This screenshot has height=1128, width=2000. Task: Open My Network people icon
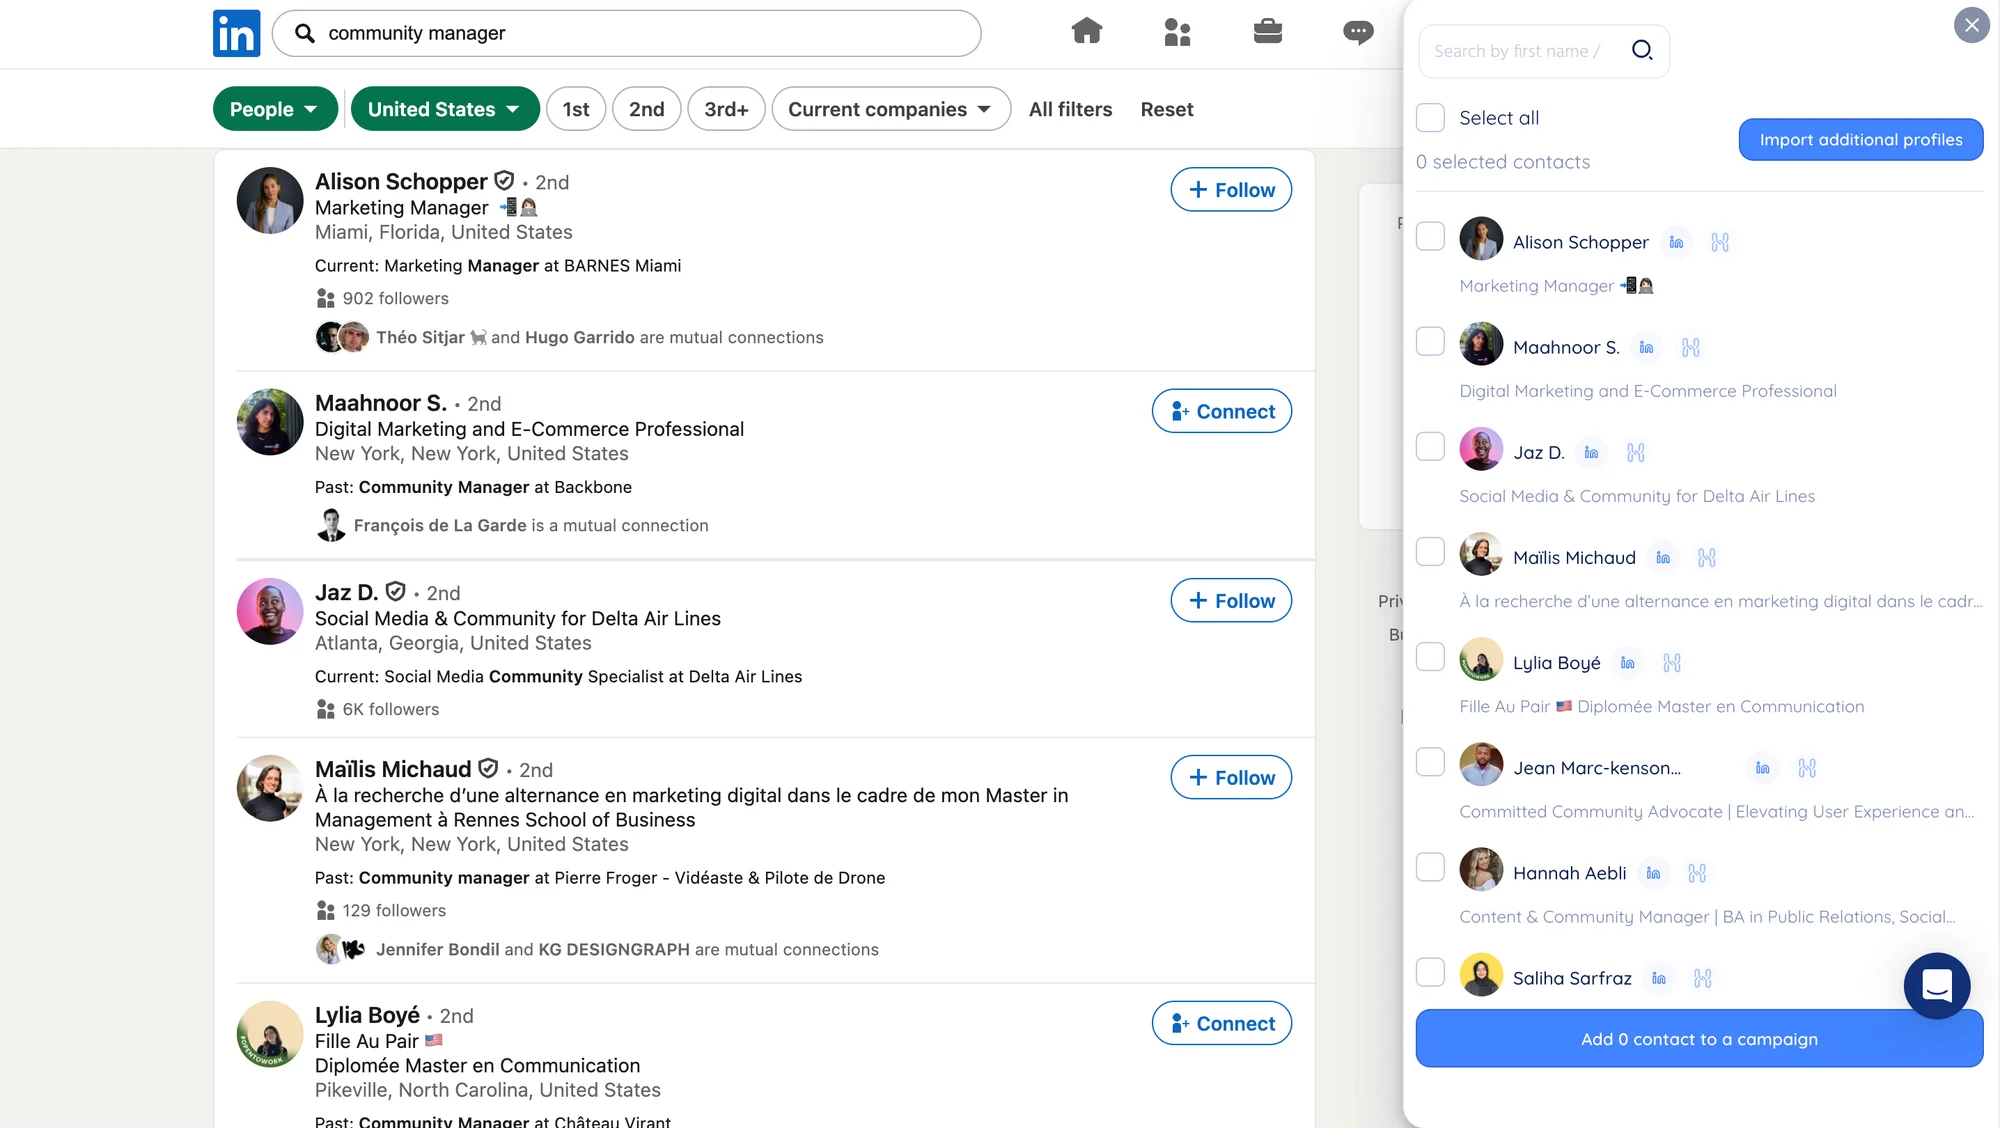1177,32
